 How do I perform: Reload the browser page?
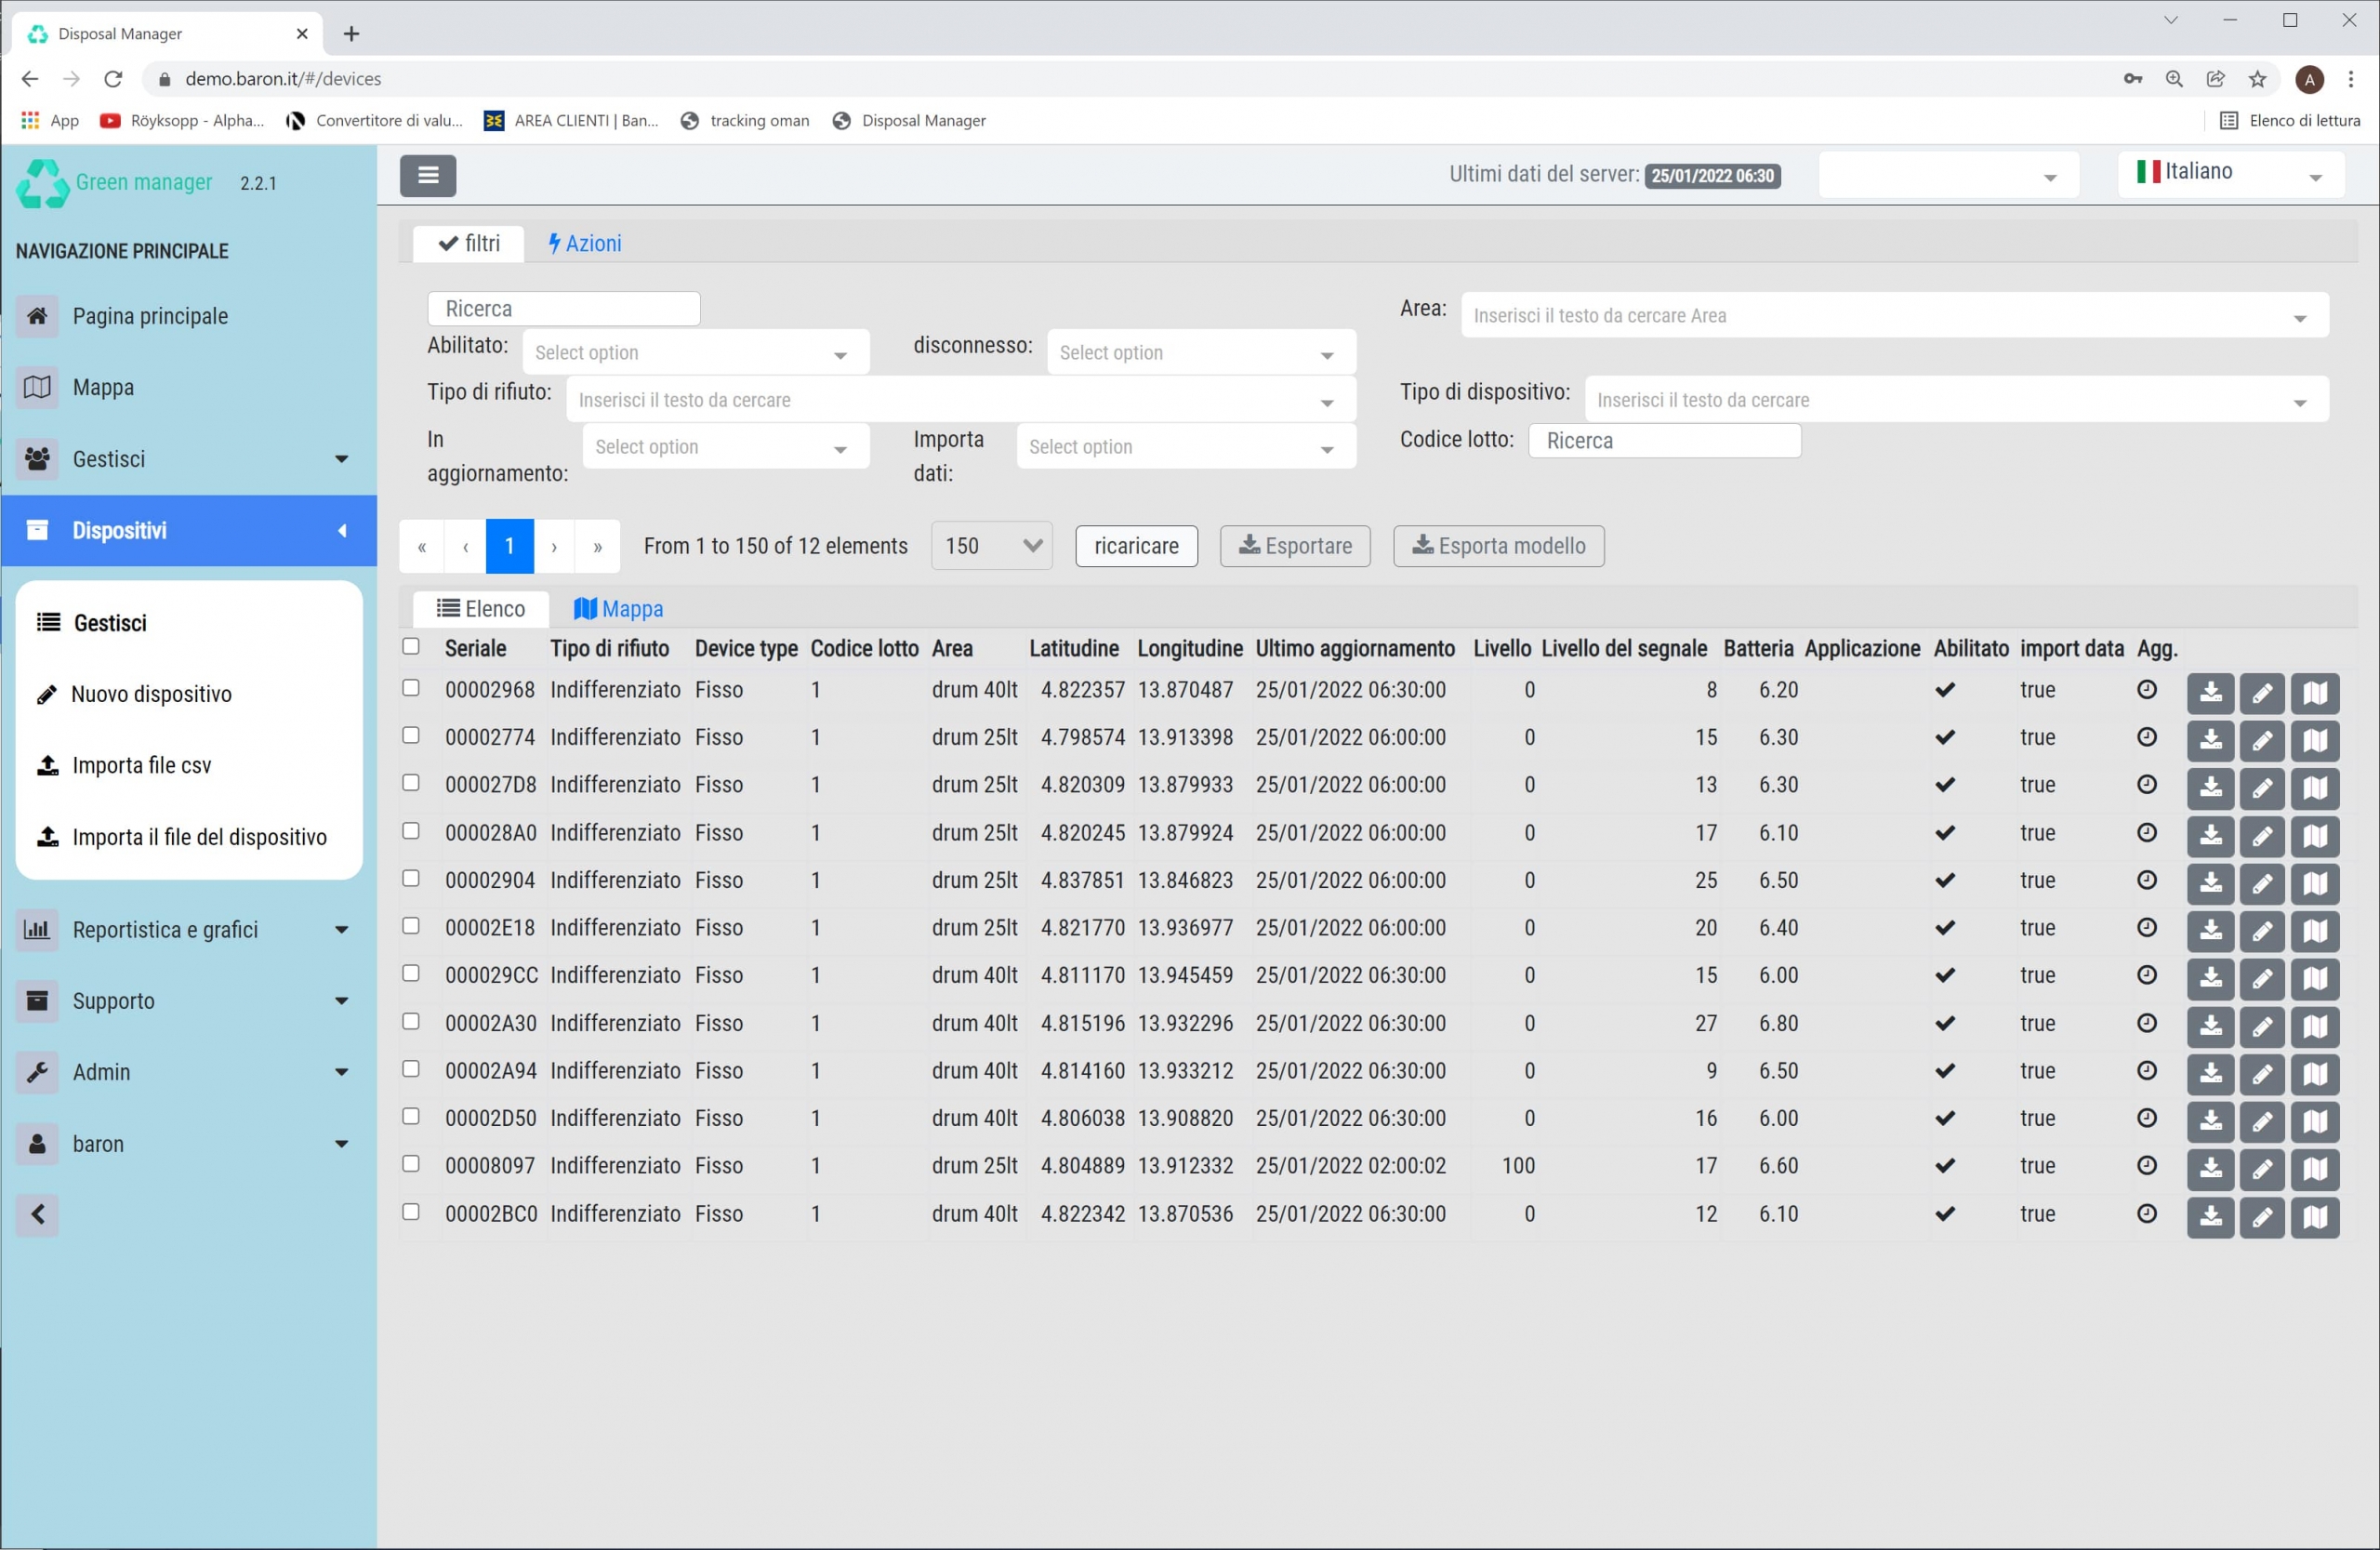(113, 79)
